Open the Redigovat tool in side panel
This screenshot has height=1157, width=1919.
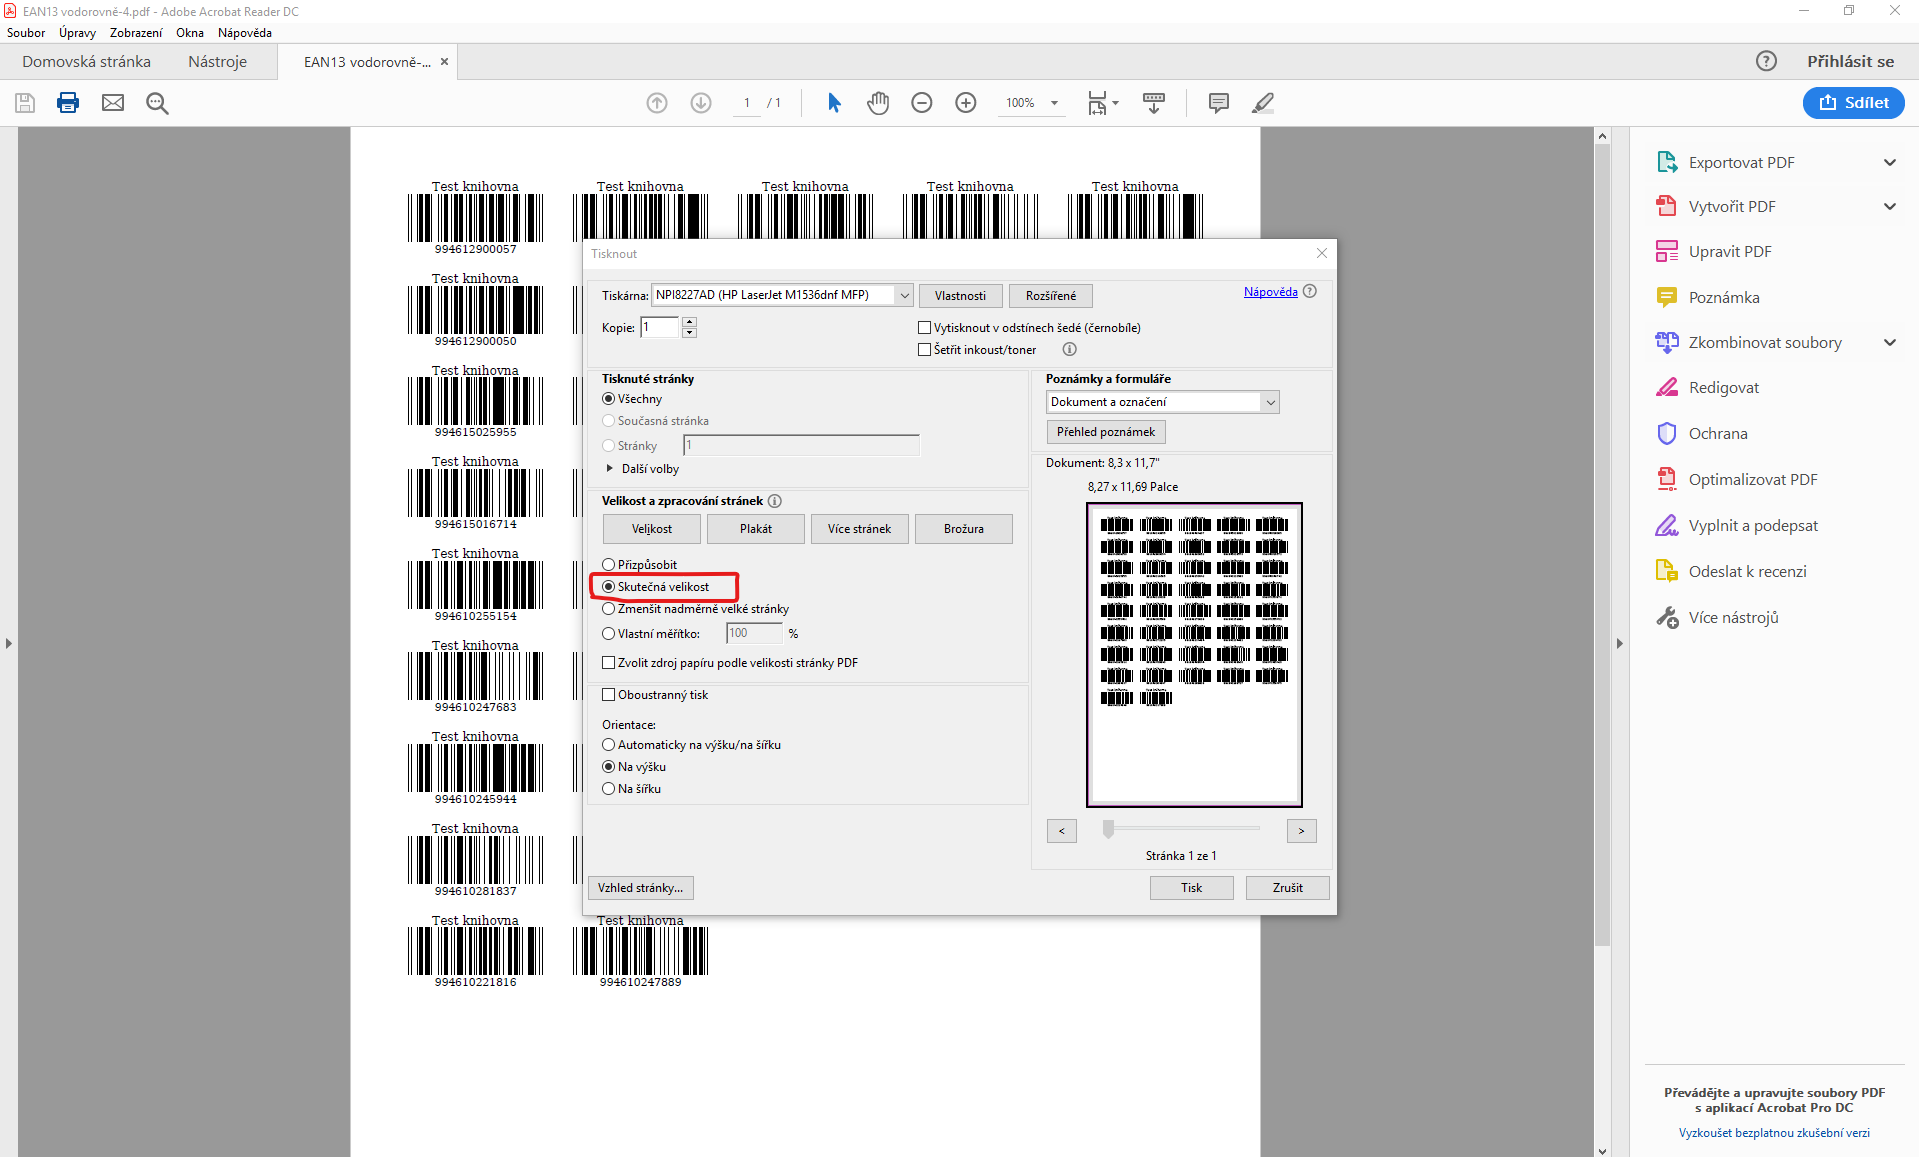pos(1723,388)
